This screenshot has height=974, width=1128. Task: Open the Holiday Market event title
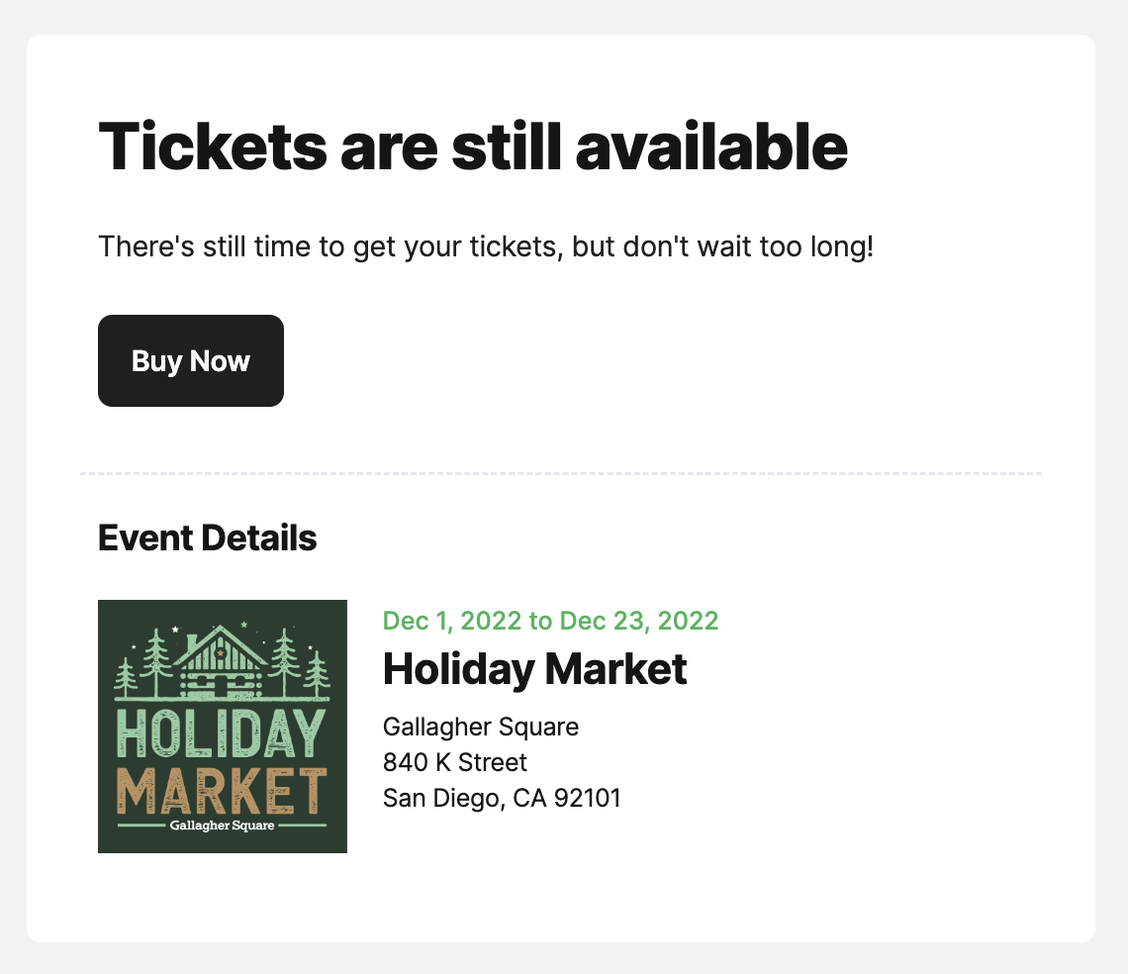click(535, 669)
